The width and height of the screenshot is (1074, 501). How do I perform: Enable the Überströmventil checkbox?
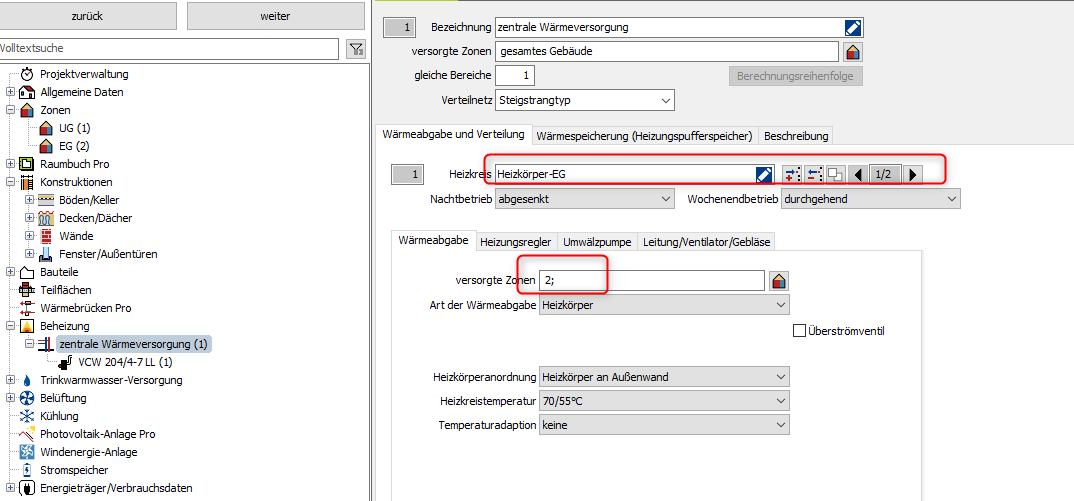[x=799, y=331]
